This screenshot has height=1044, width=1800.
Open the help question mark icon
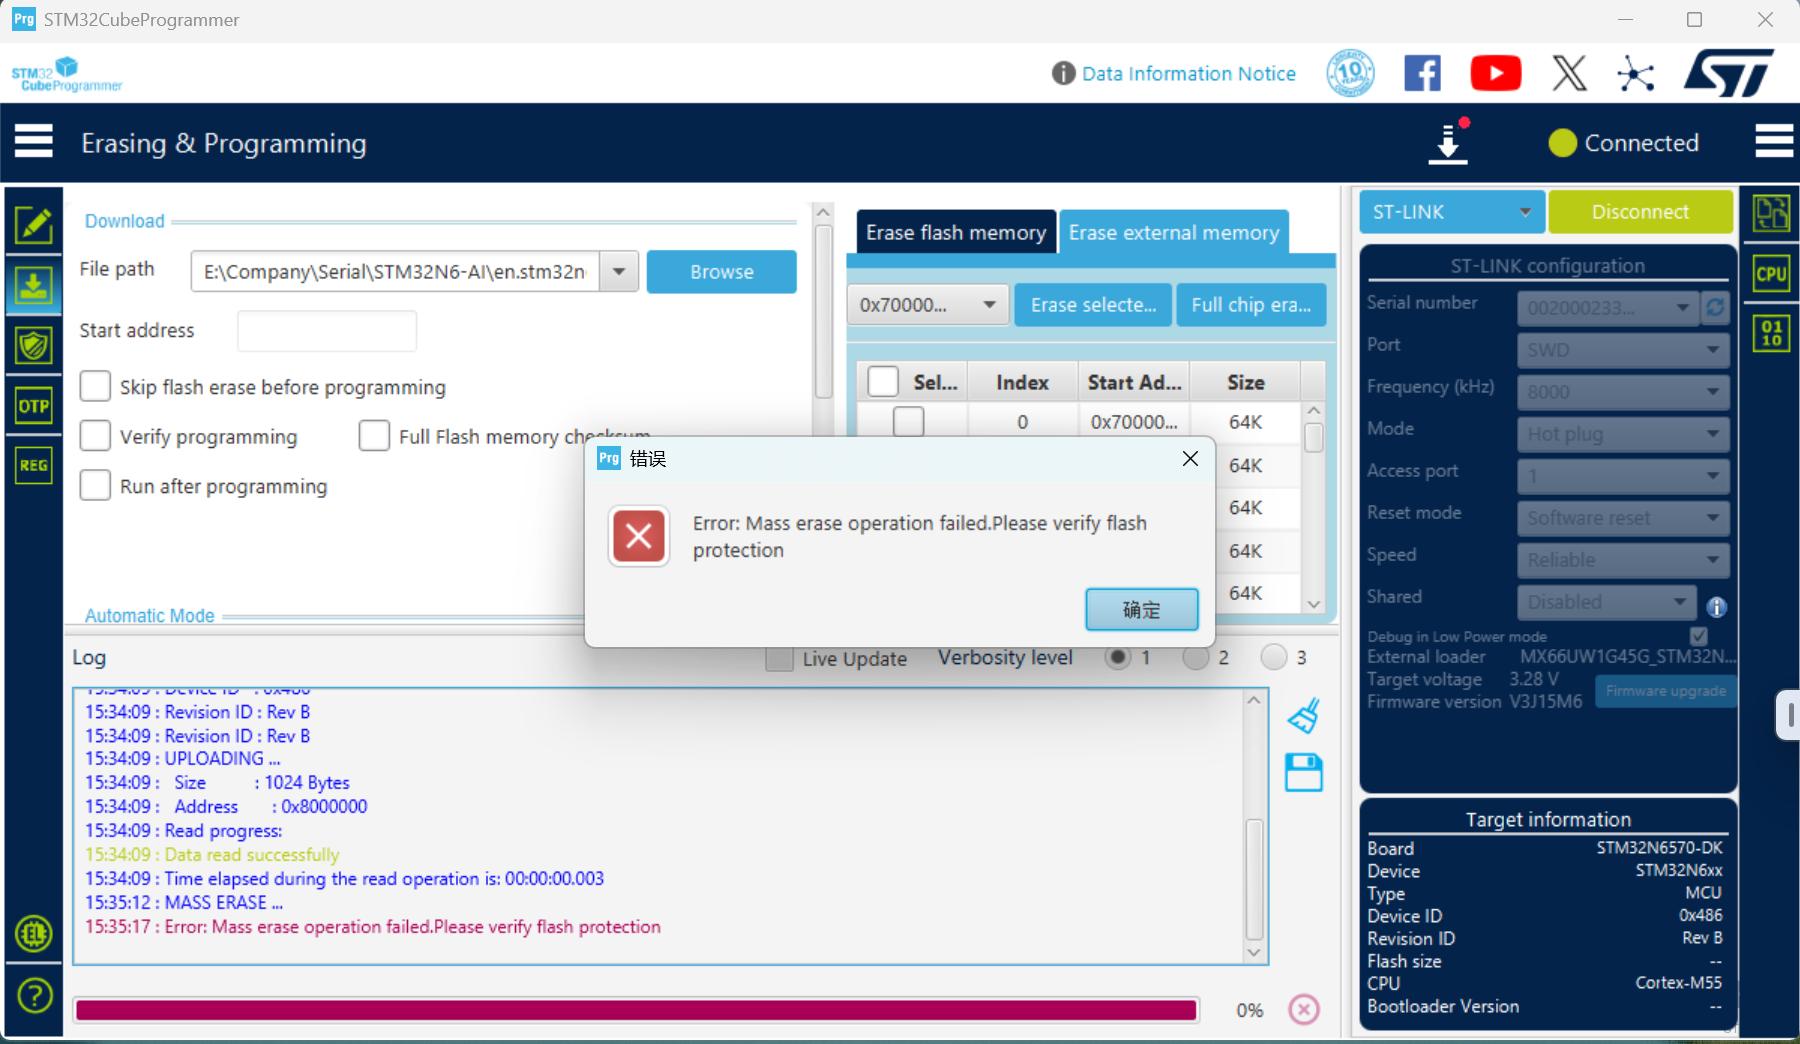(35, 996)
